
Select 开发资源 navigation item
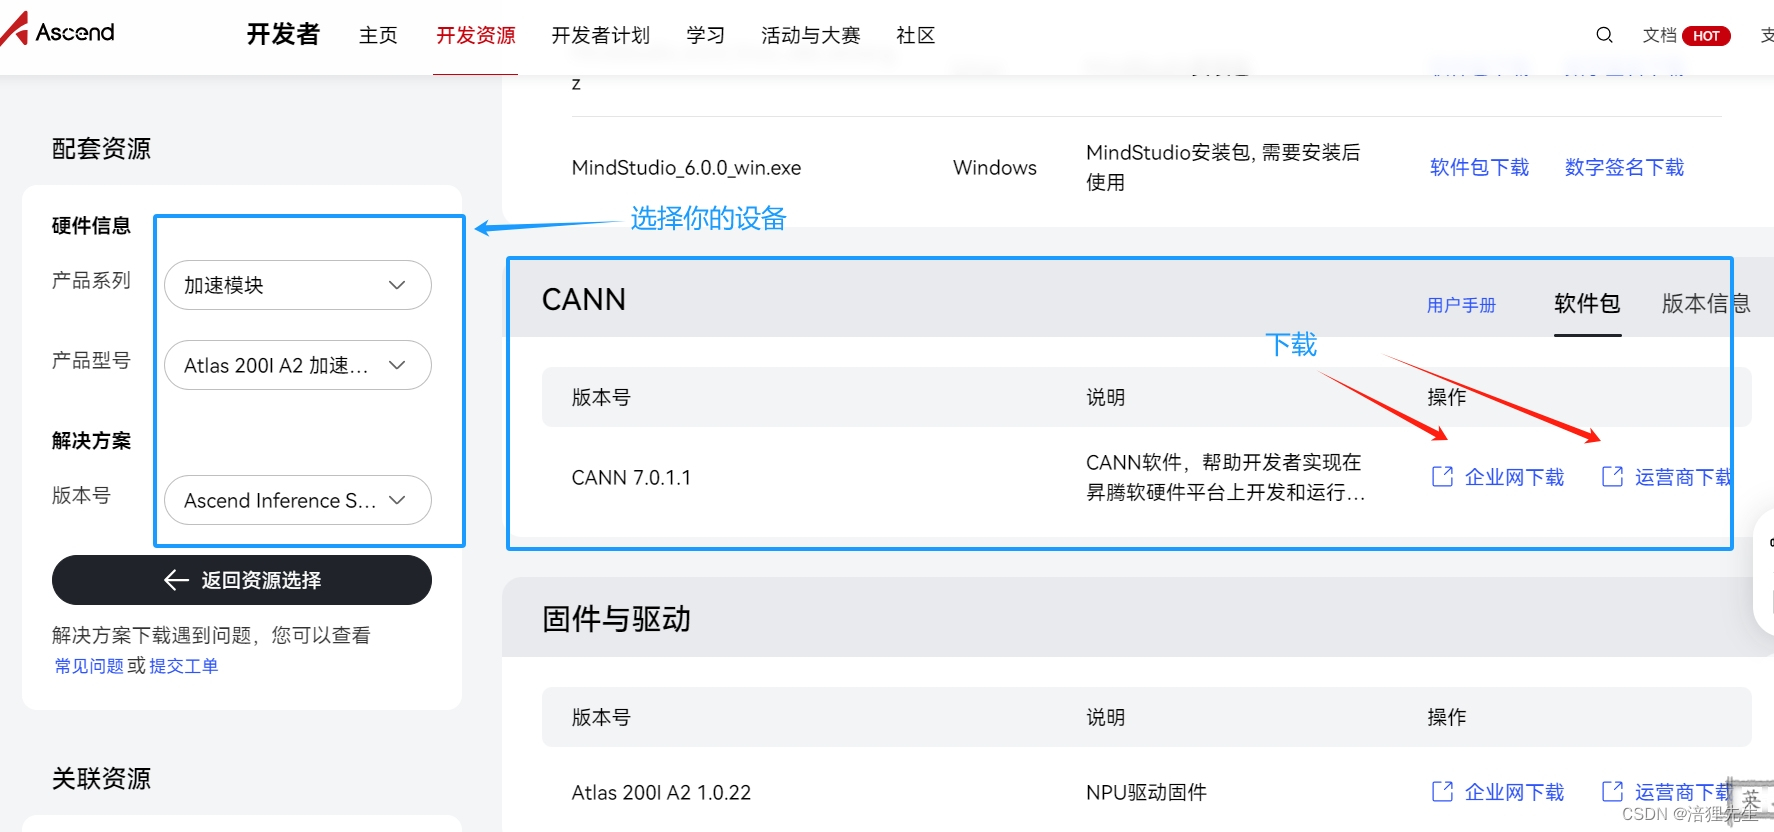(x=476, y=36)
